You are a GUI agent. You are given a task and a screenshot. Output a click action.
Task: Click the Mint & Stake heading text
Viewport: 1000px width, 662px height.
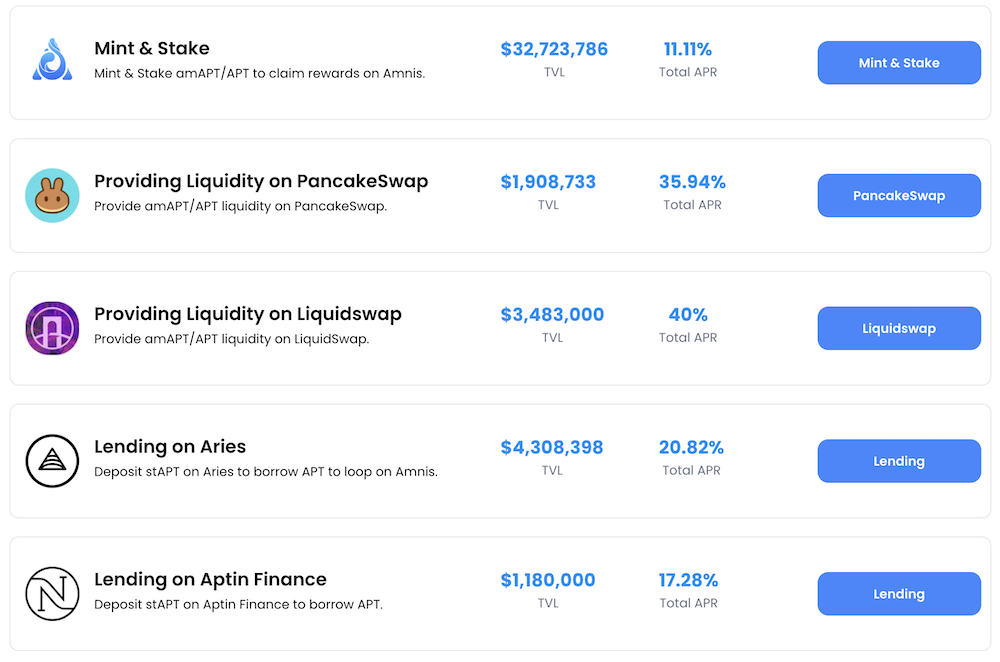[x=151, y=47]
